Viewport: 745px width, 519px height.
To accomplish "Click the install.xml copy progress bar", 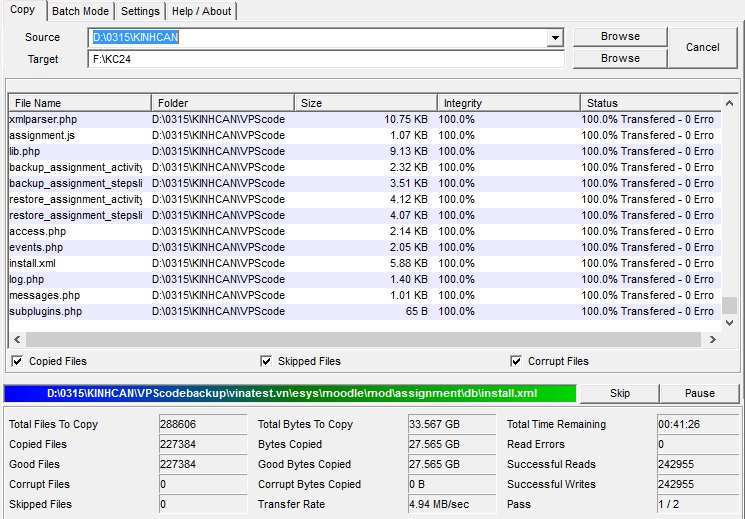I will point(290,393).
